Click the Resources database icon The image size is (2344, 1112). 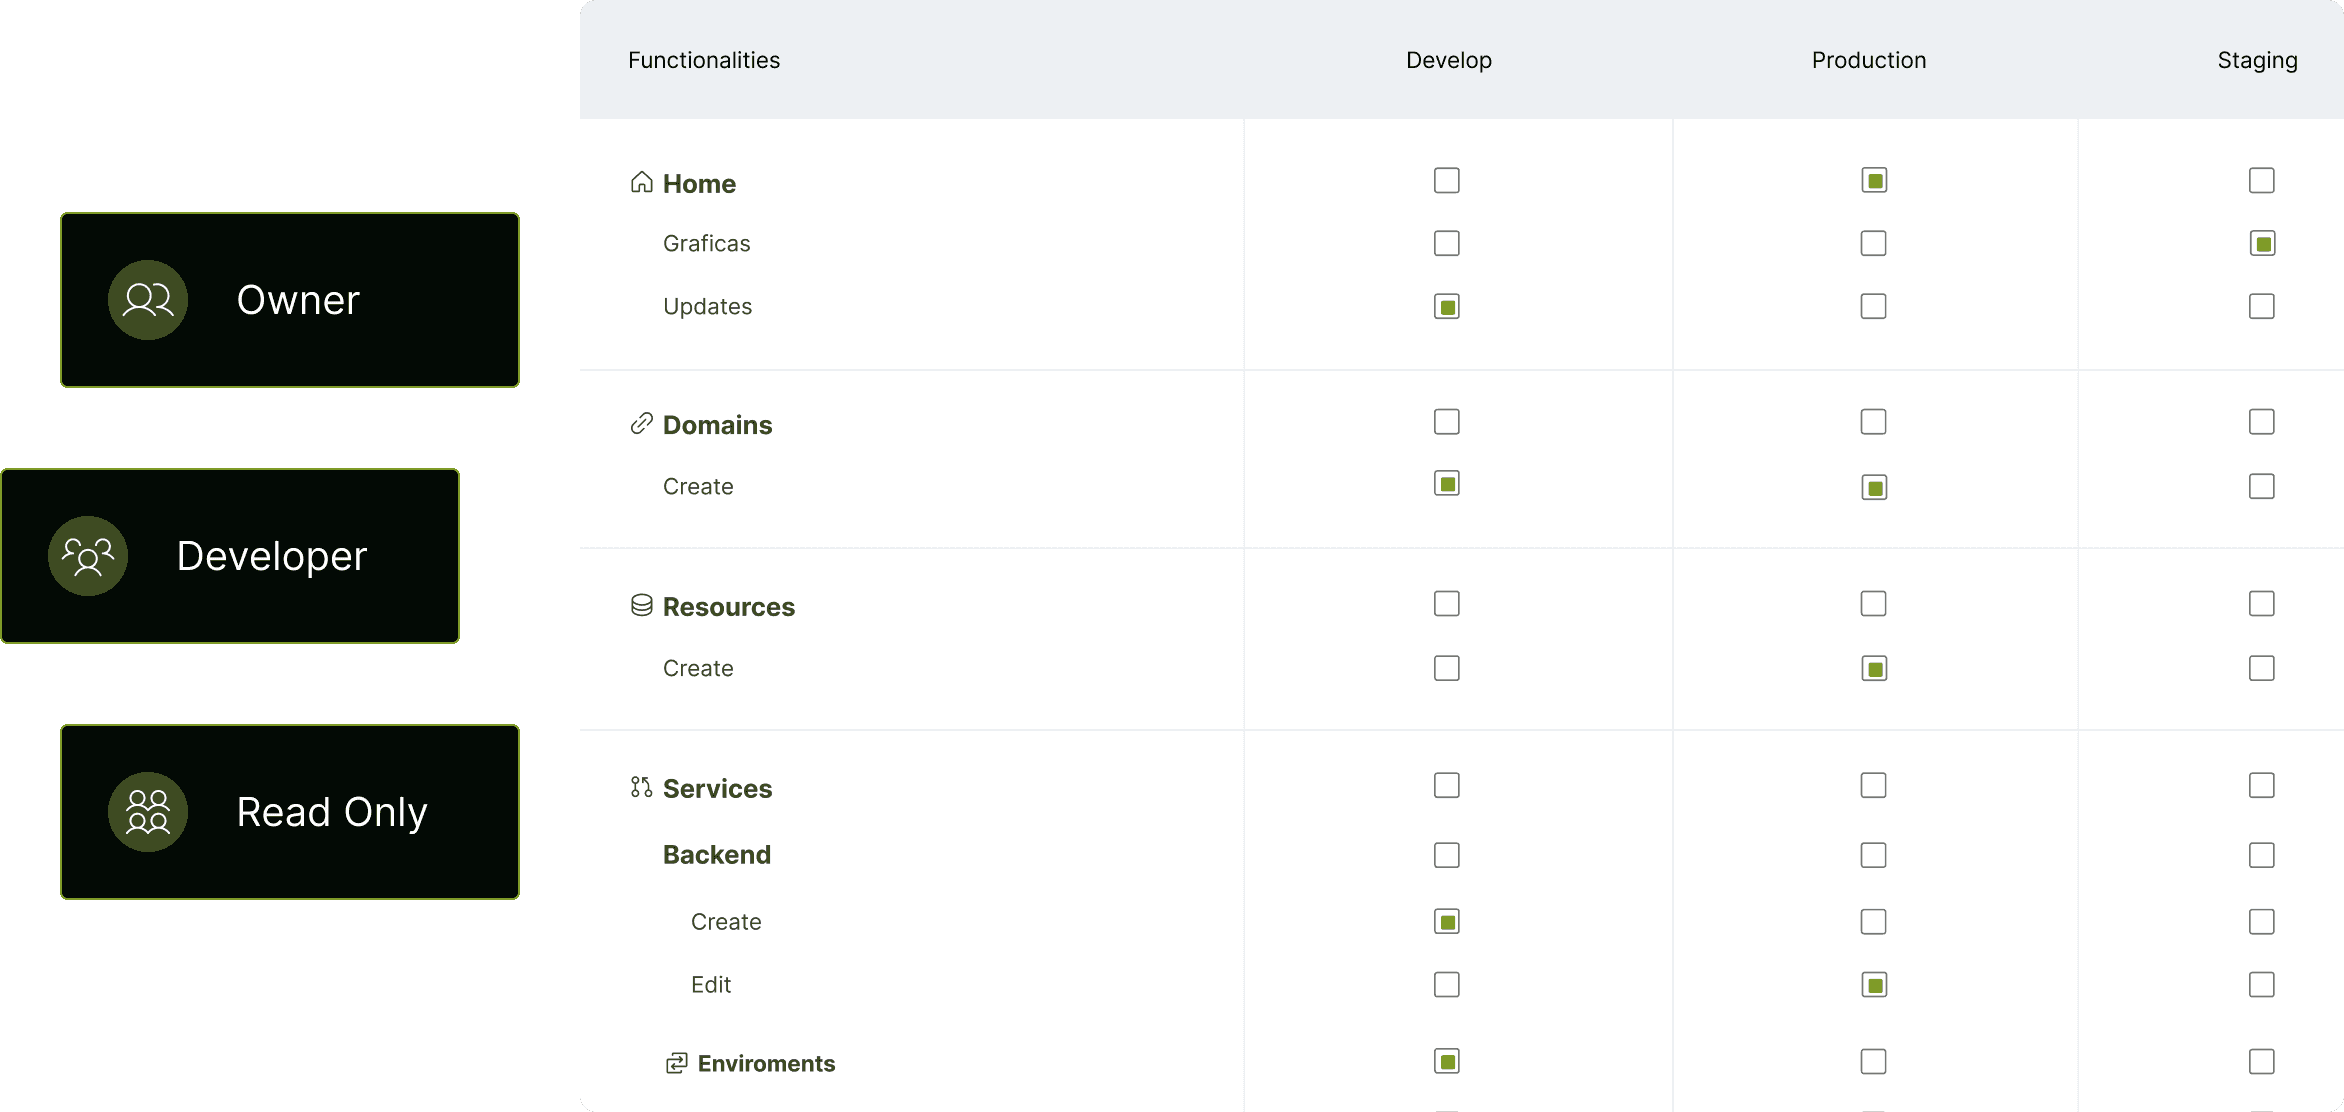click(x=641, y=605)
